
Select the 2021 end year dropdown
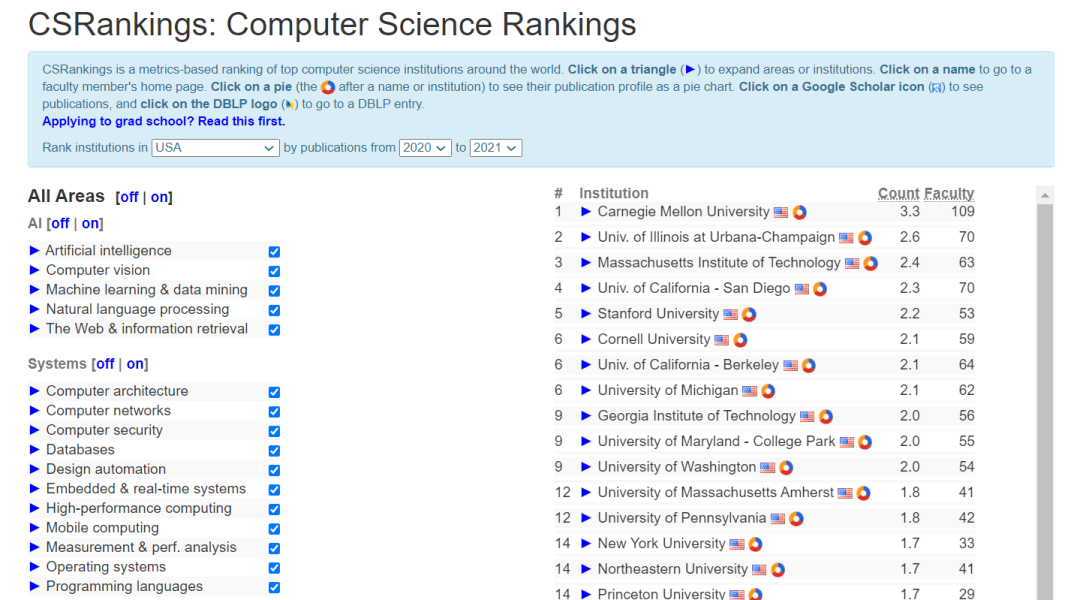495,148
